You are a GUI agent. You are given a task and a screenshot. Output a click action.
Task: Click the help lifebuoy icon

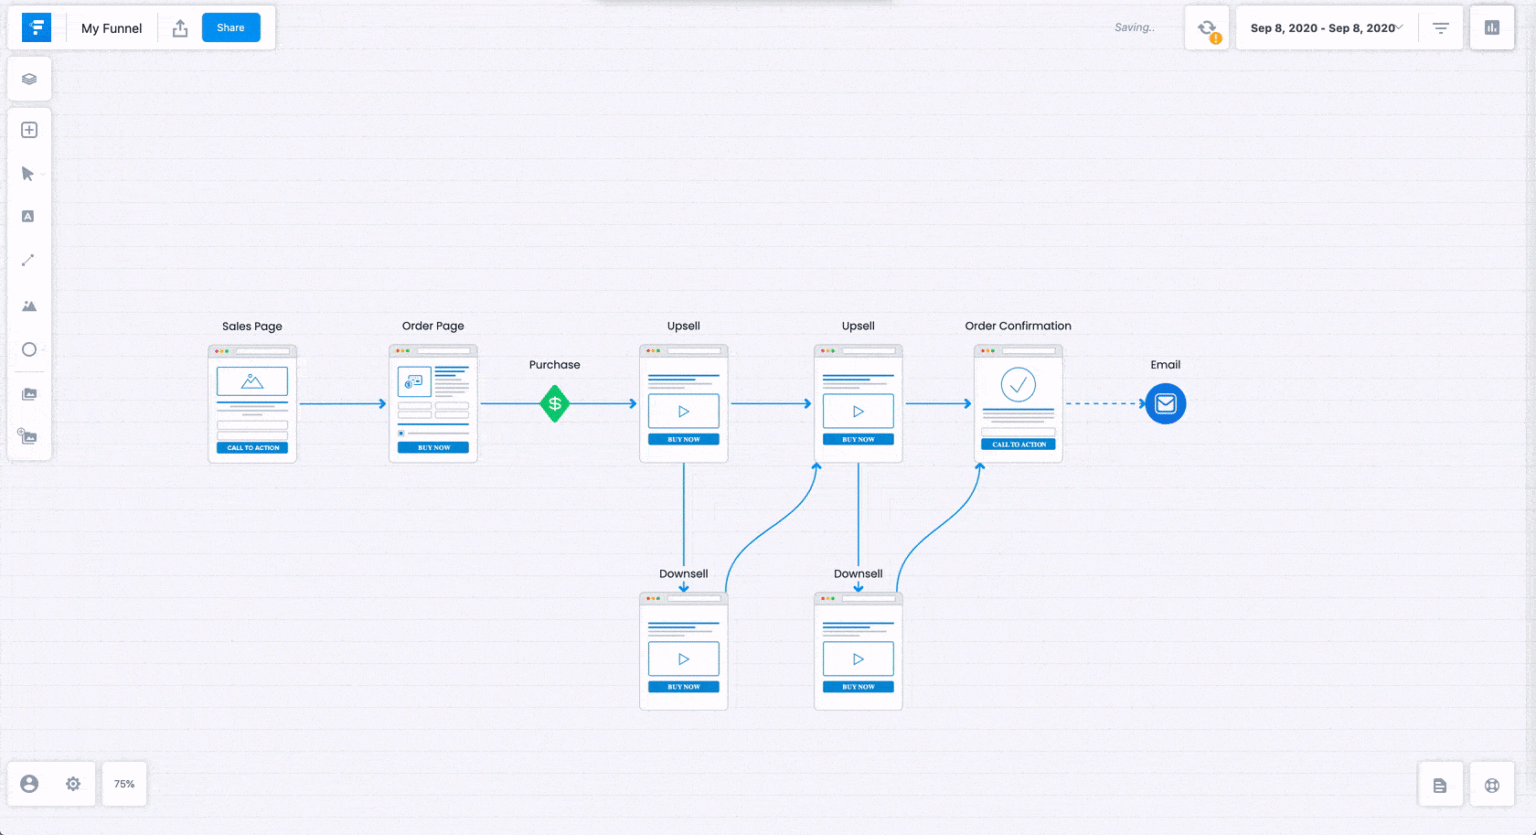[1492, 784]
